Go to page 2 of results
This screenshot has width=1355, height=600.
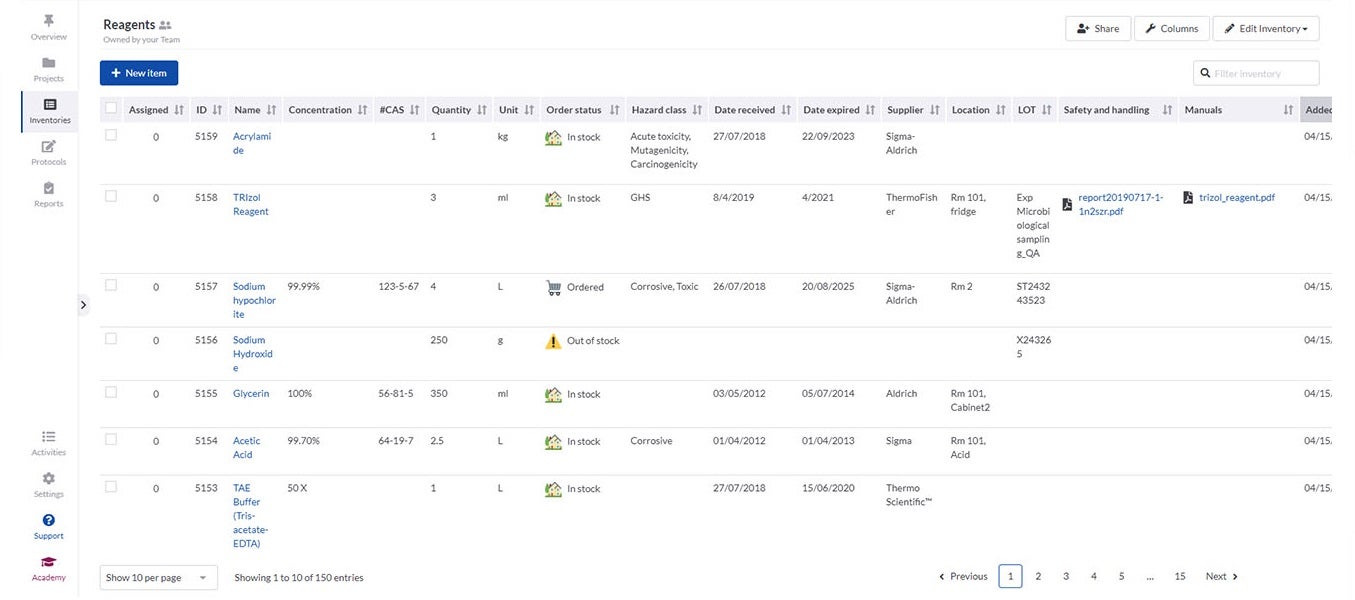coord(1038,577)
